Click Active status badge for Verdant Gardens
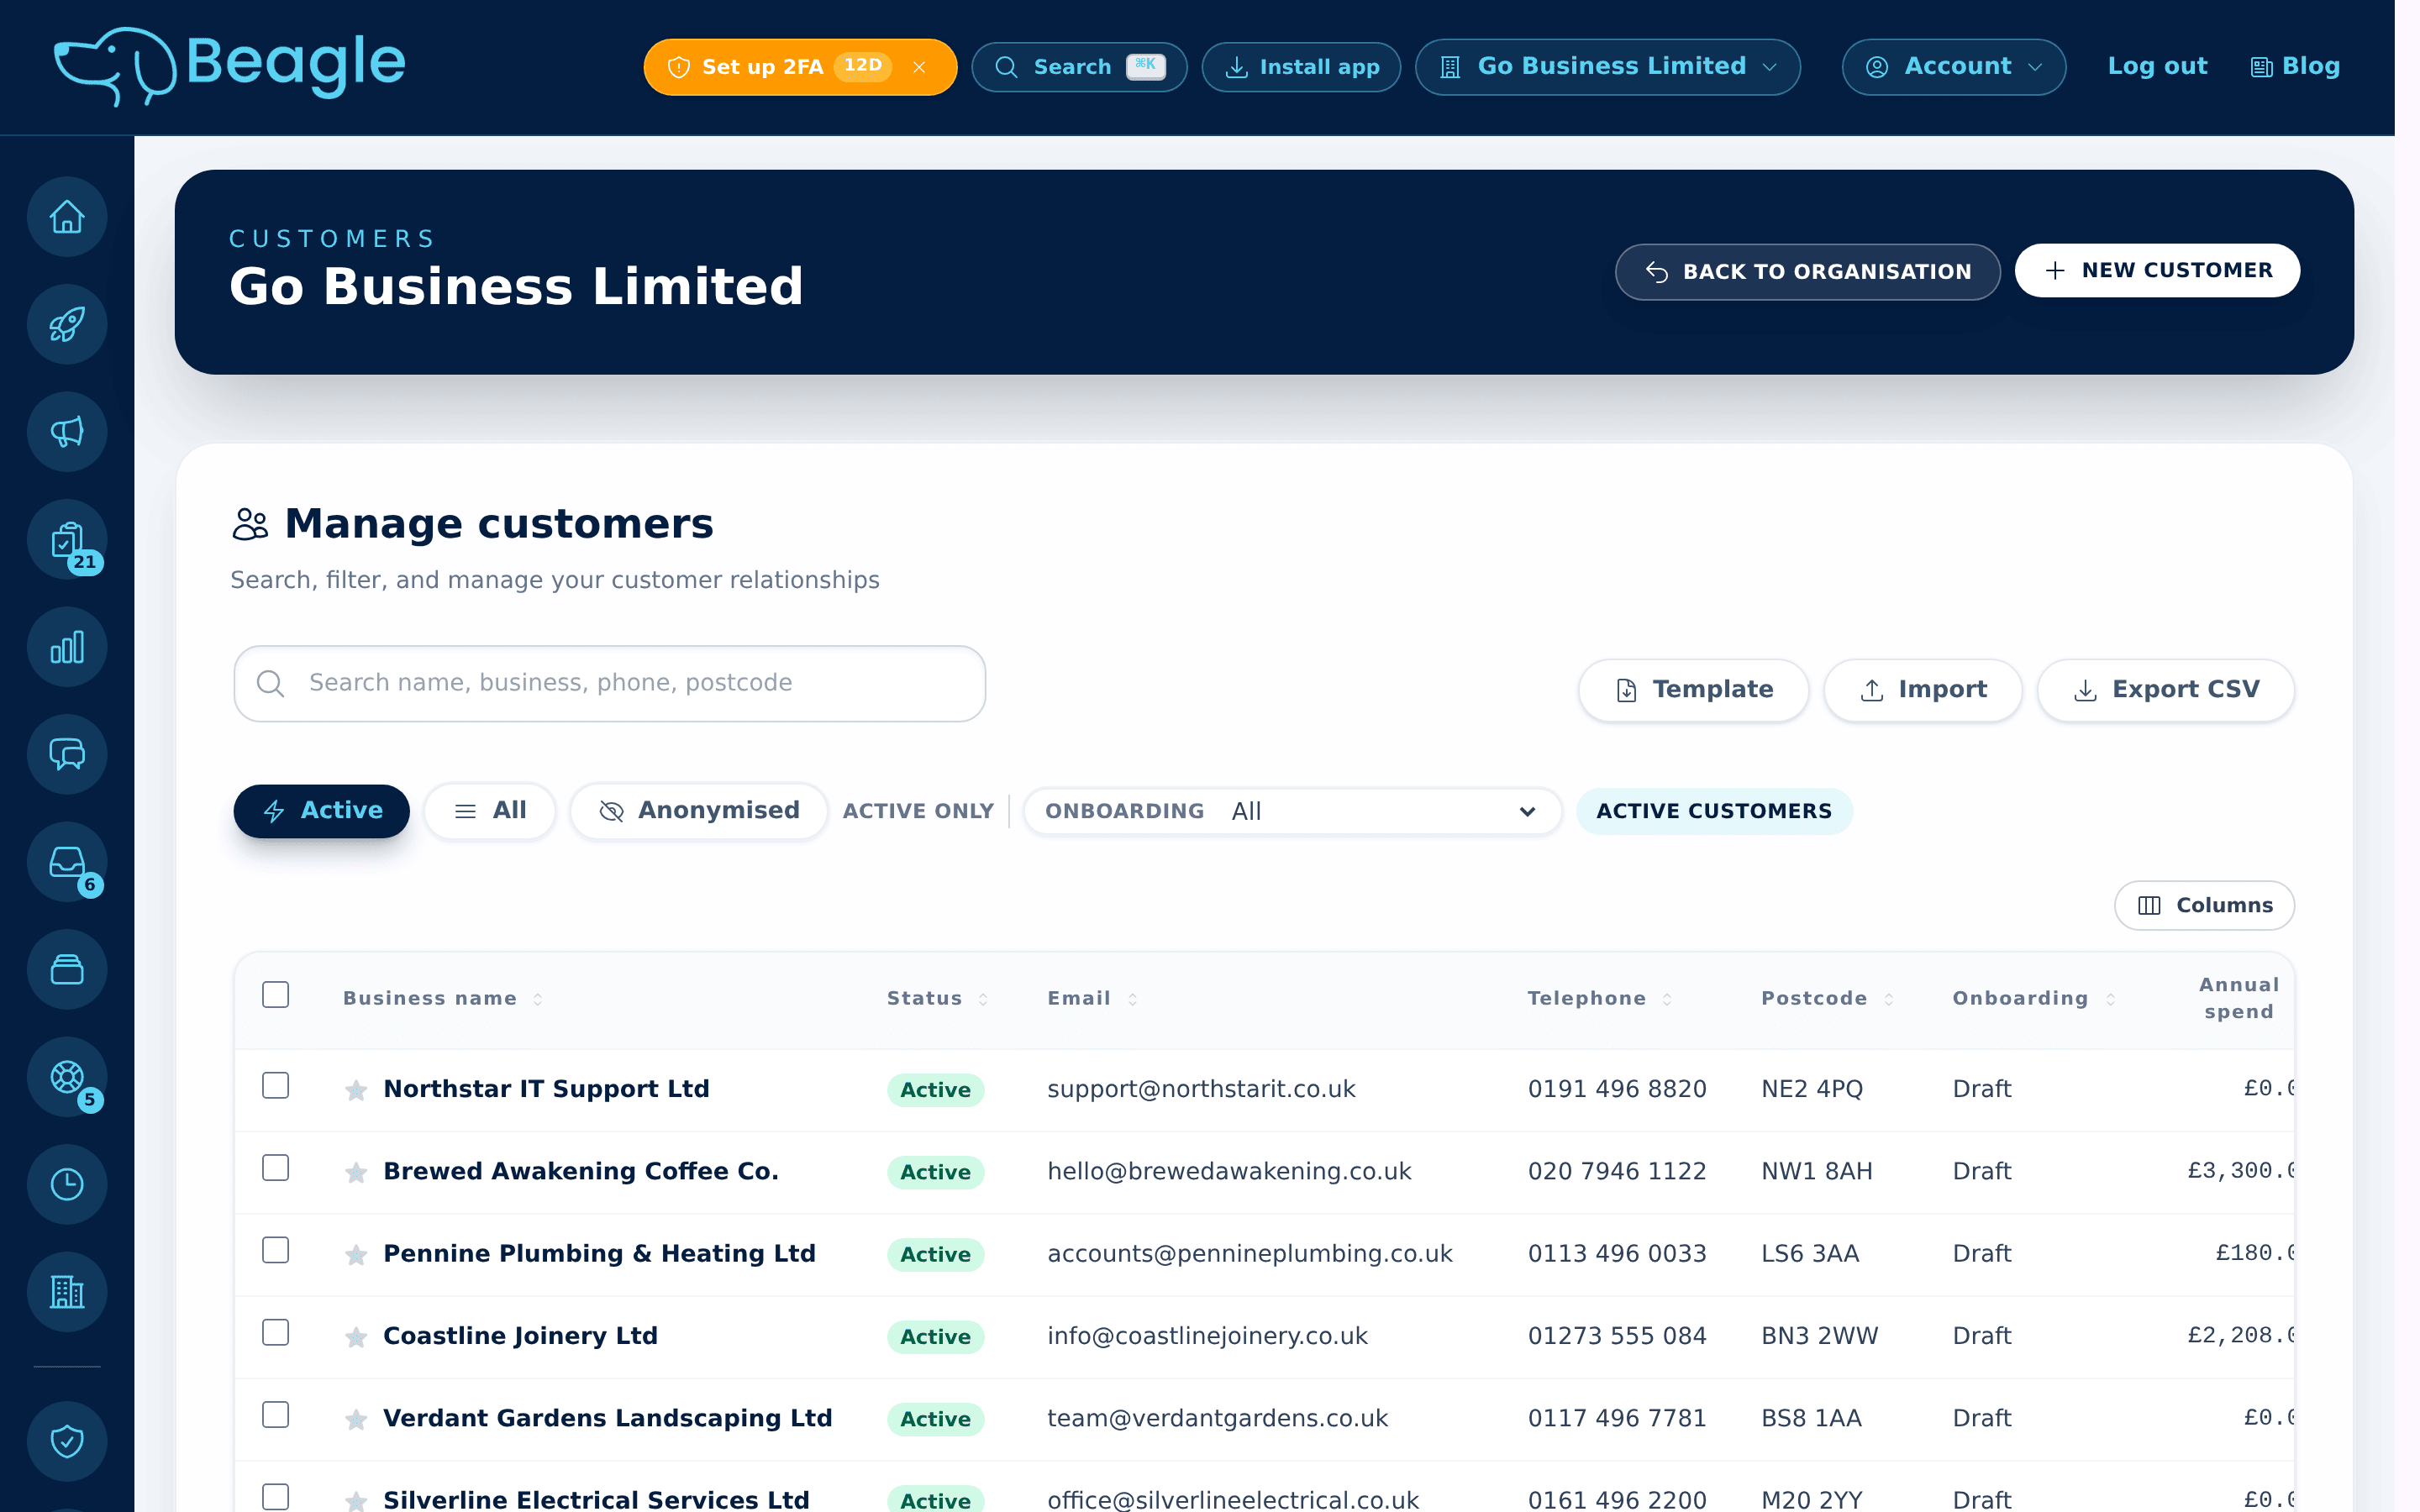Screen dimensions: 2420x1512 935,1419
